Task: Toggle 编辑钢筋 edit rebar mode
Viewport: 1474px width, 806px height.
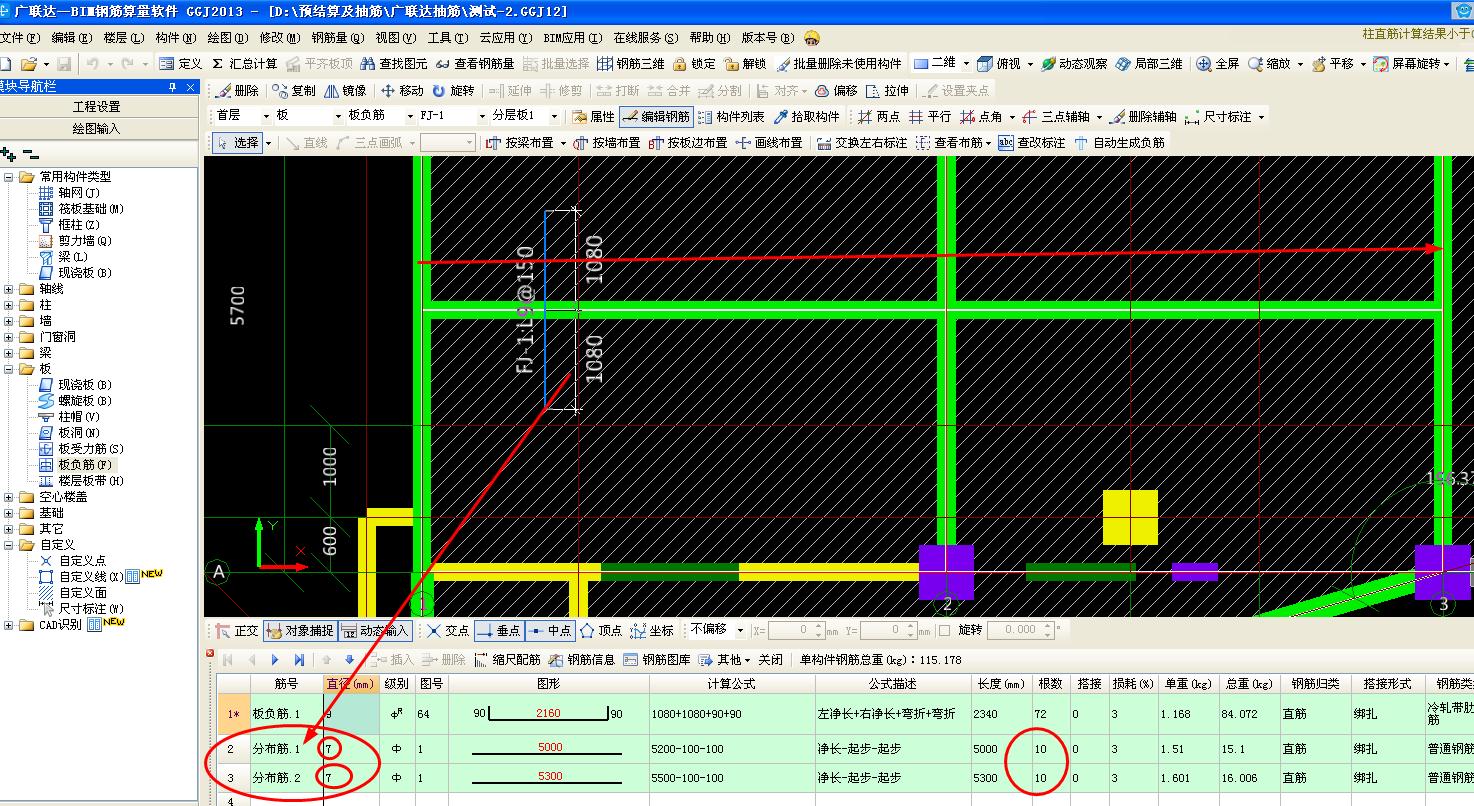Action: pos(656,116)
